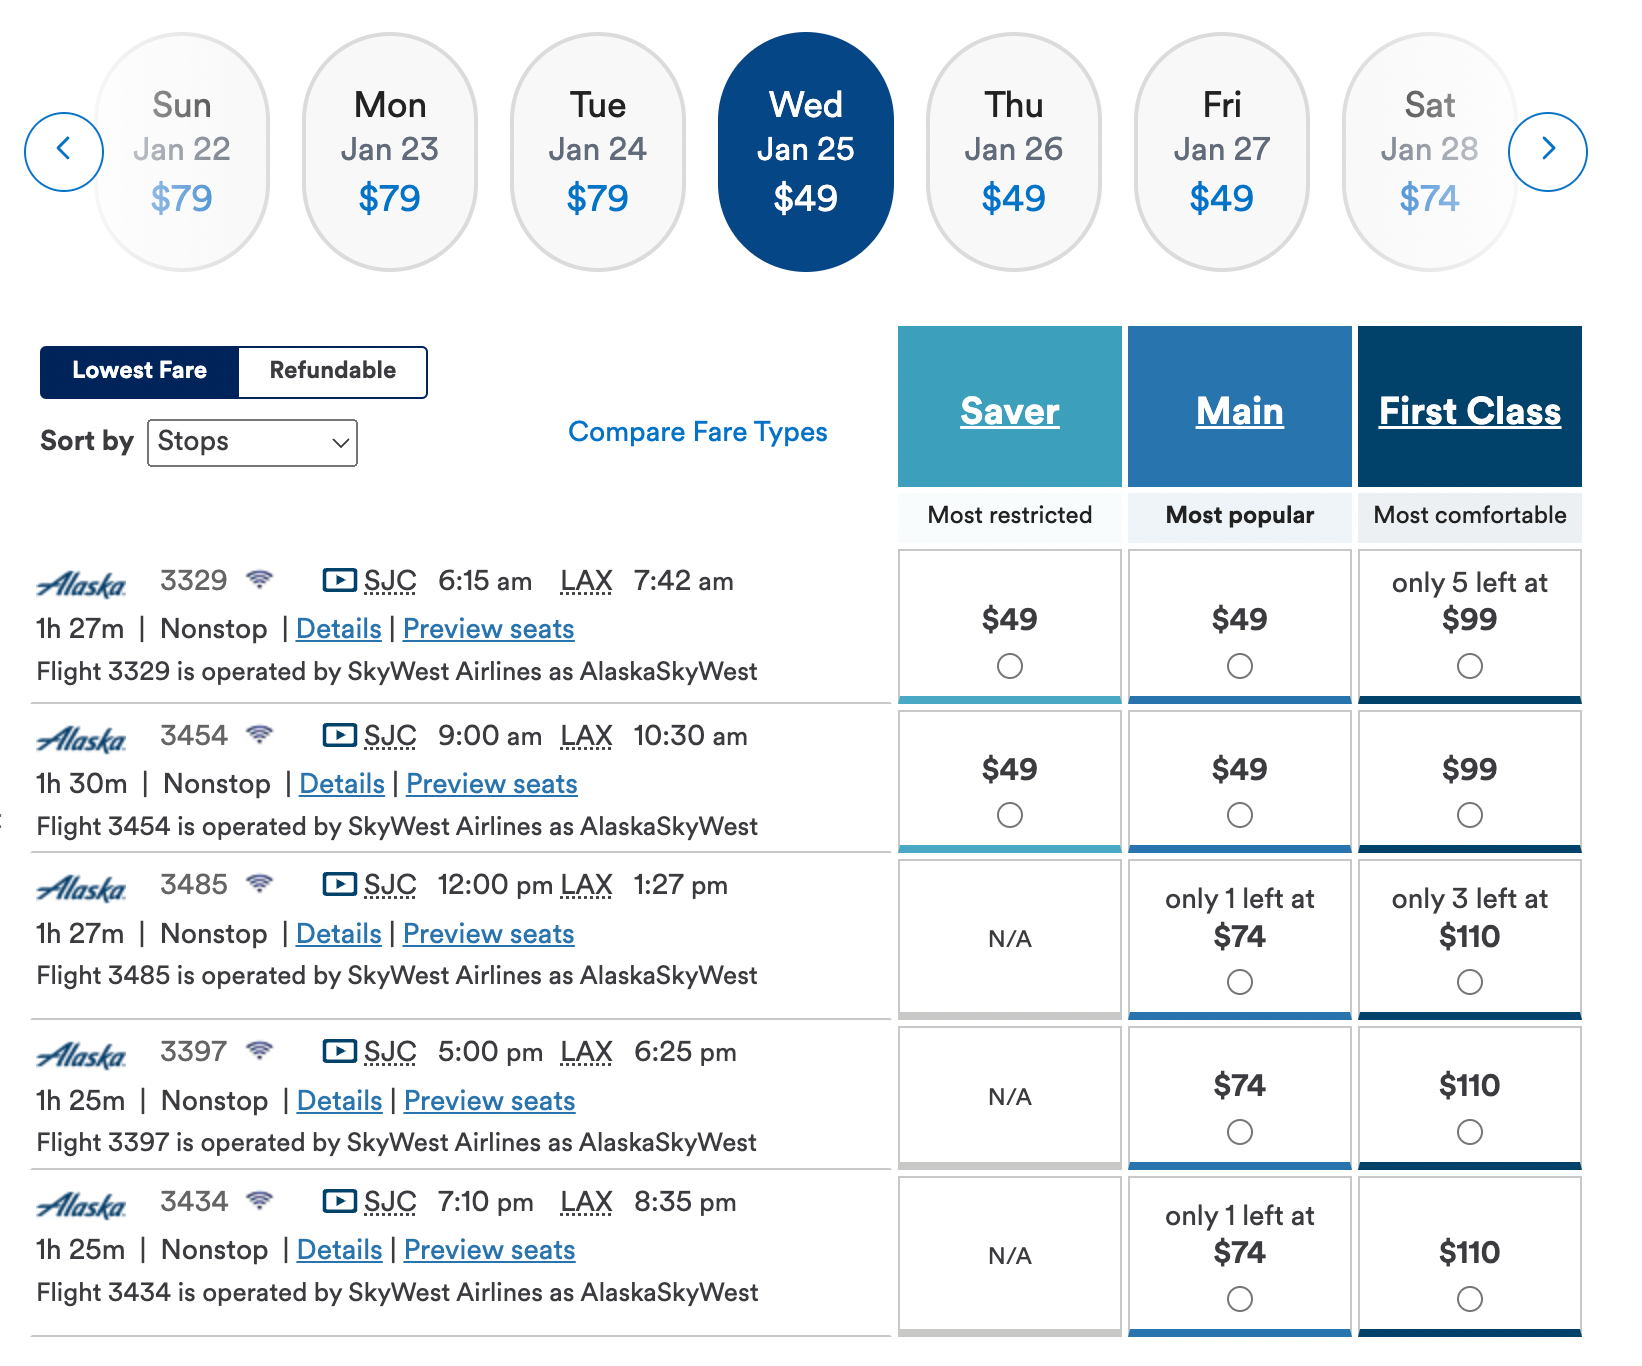1642x1366 pixels.
Task: Click the previous week arrow on the date carousel
Action: coord(63,150)
